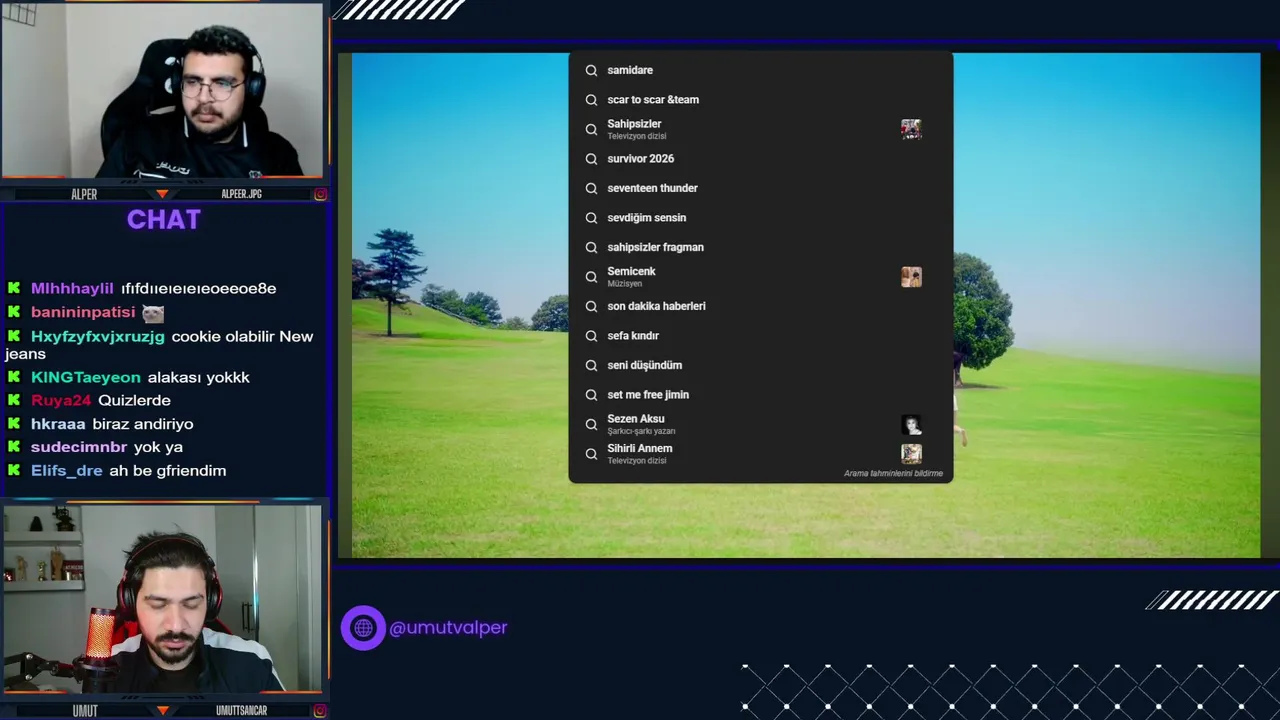
Task: Click the cat emoji in banininpatisi's message
Action: 153,313
